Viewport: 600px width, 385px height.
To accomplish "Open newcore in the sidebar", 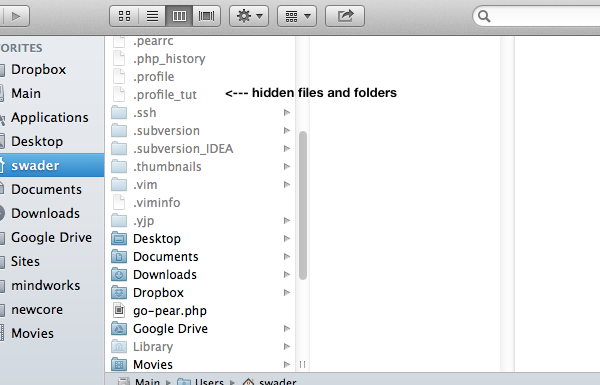I will (x=37, y=310).
